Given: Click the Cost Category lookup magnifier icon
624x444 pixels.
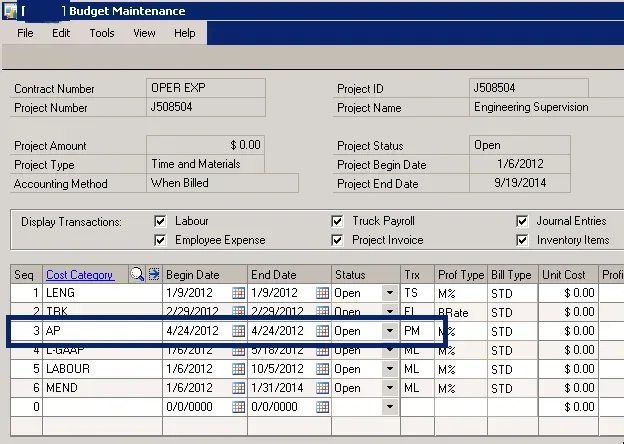Looking at the screenshot, I should point(137,274).
